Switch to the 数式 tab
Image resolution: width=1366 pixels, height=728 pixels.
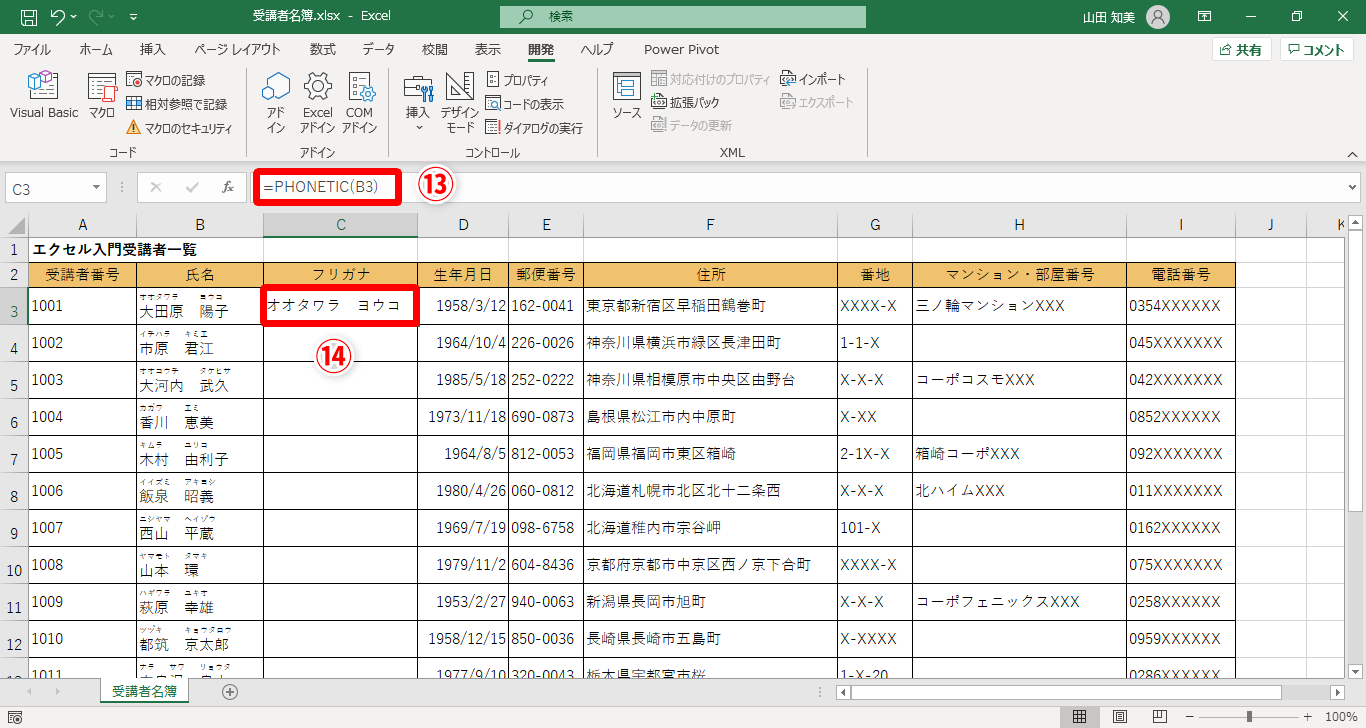[322, 49]
